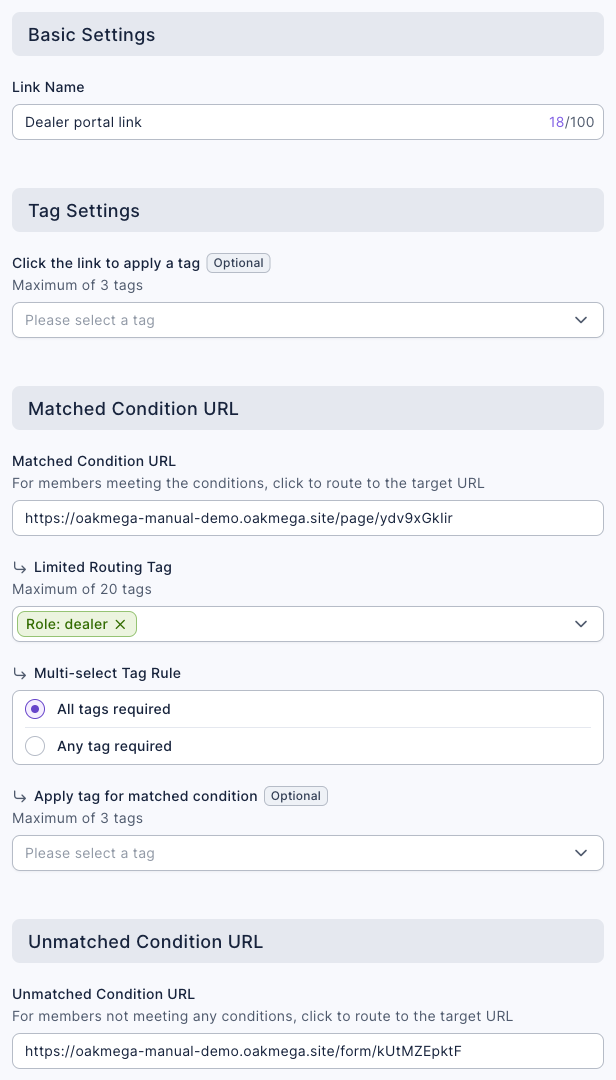Remove the Role: dealer tag
This screenshot has width=616, height=1080.
click(120, 624)
